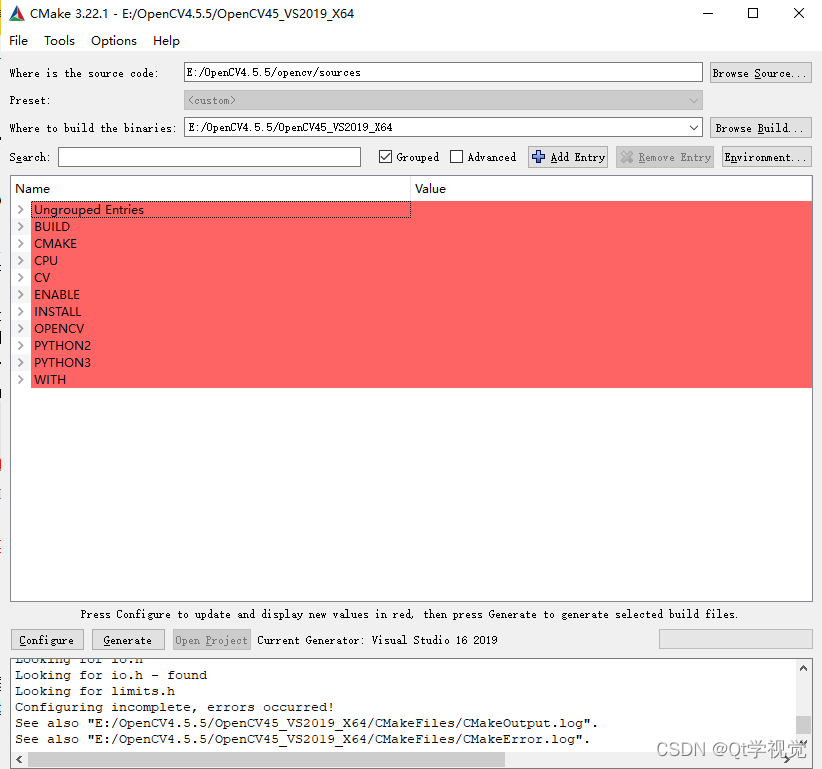Select the OPENCV row label
The width and height of the screenshot is (822, 769).
[x=59, y=329]
